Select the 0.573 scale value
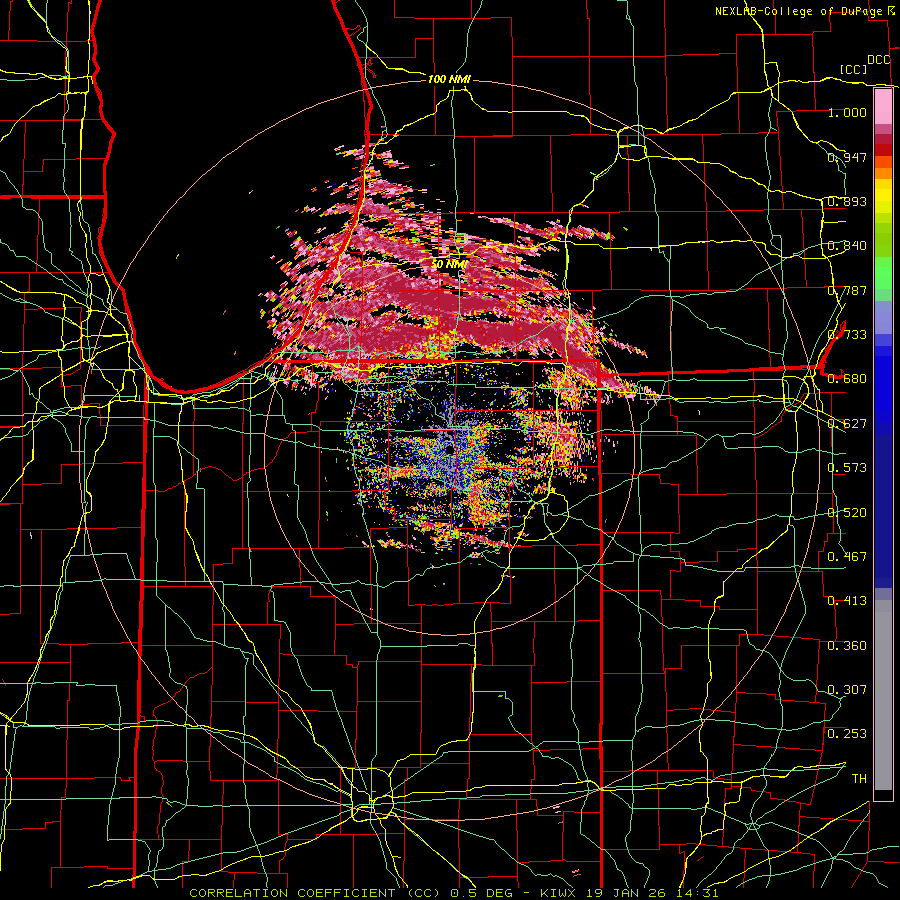Image resolution: width=900 pixels, height=900 pixels. coord(847,468)
